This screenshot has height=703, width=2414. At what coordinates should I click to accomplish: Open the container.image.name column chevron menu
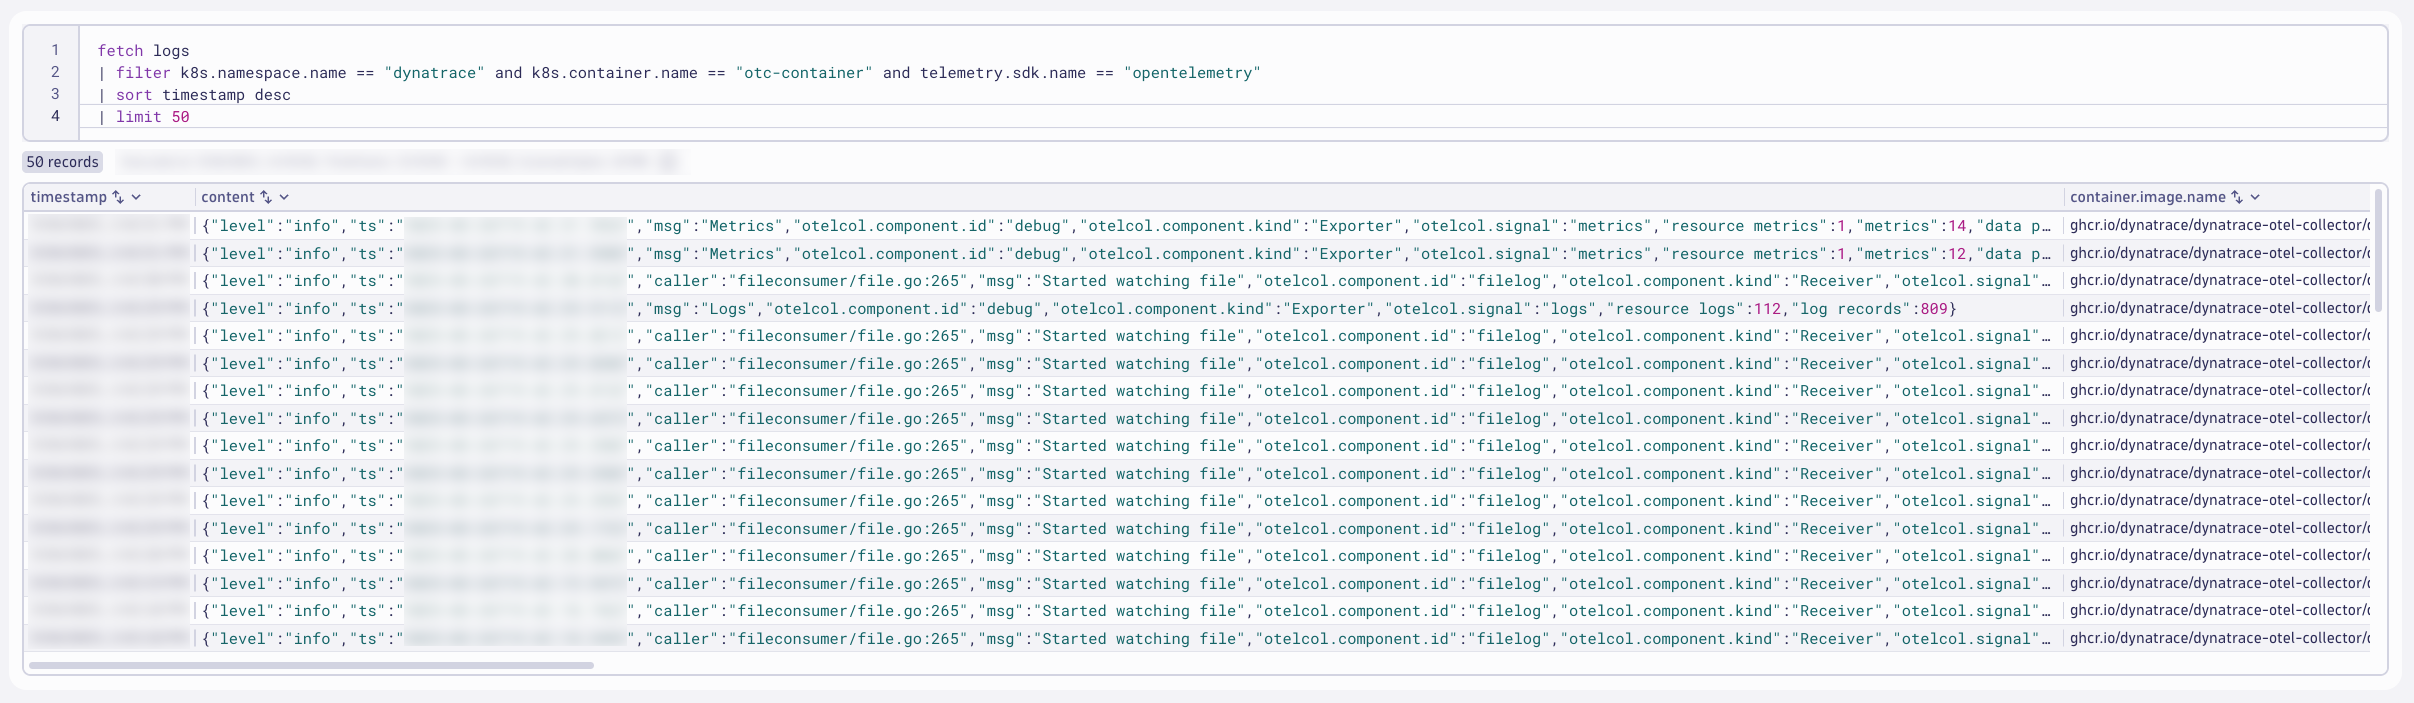pos(2255,197)
